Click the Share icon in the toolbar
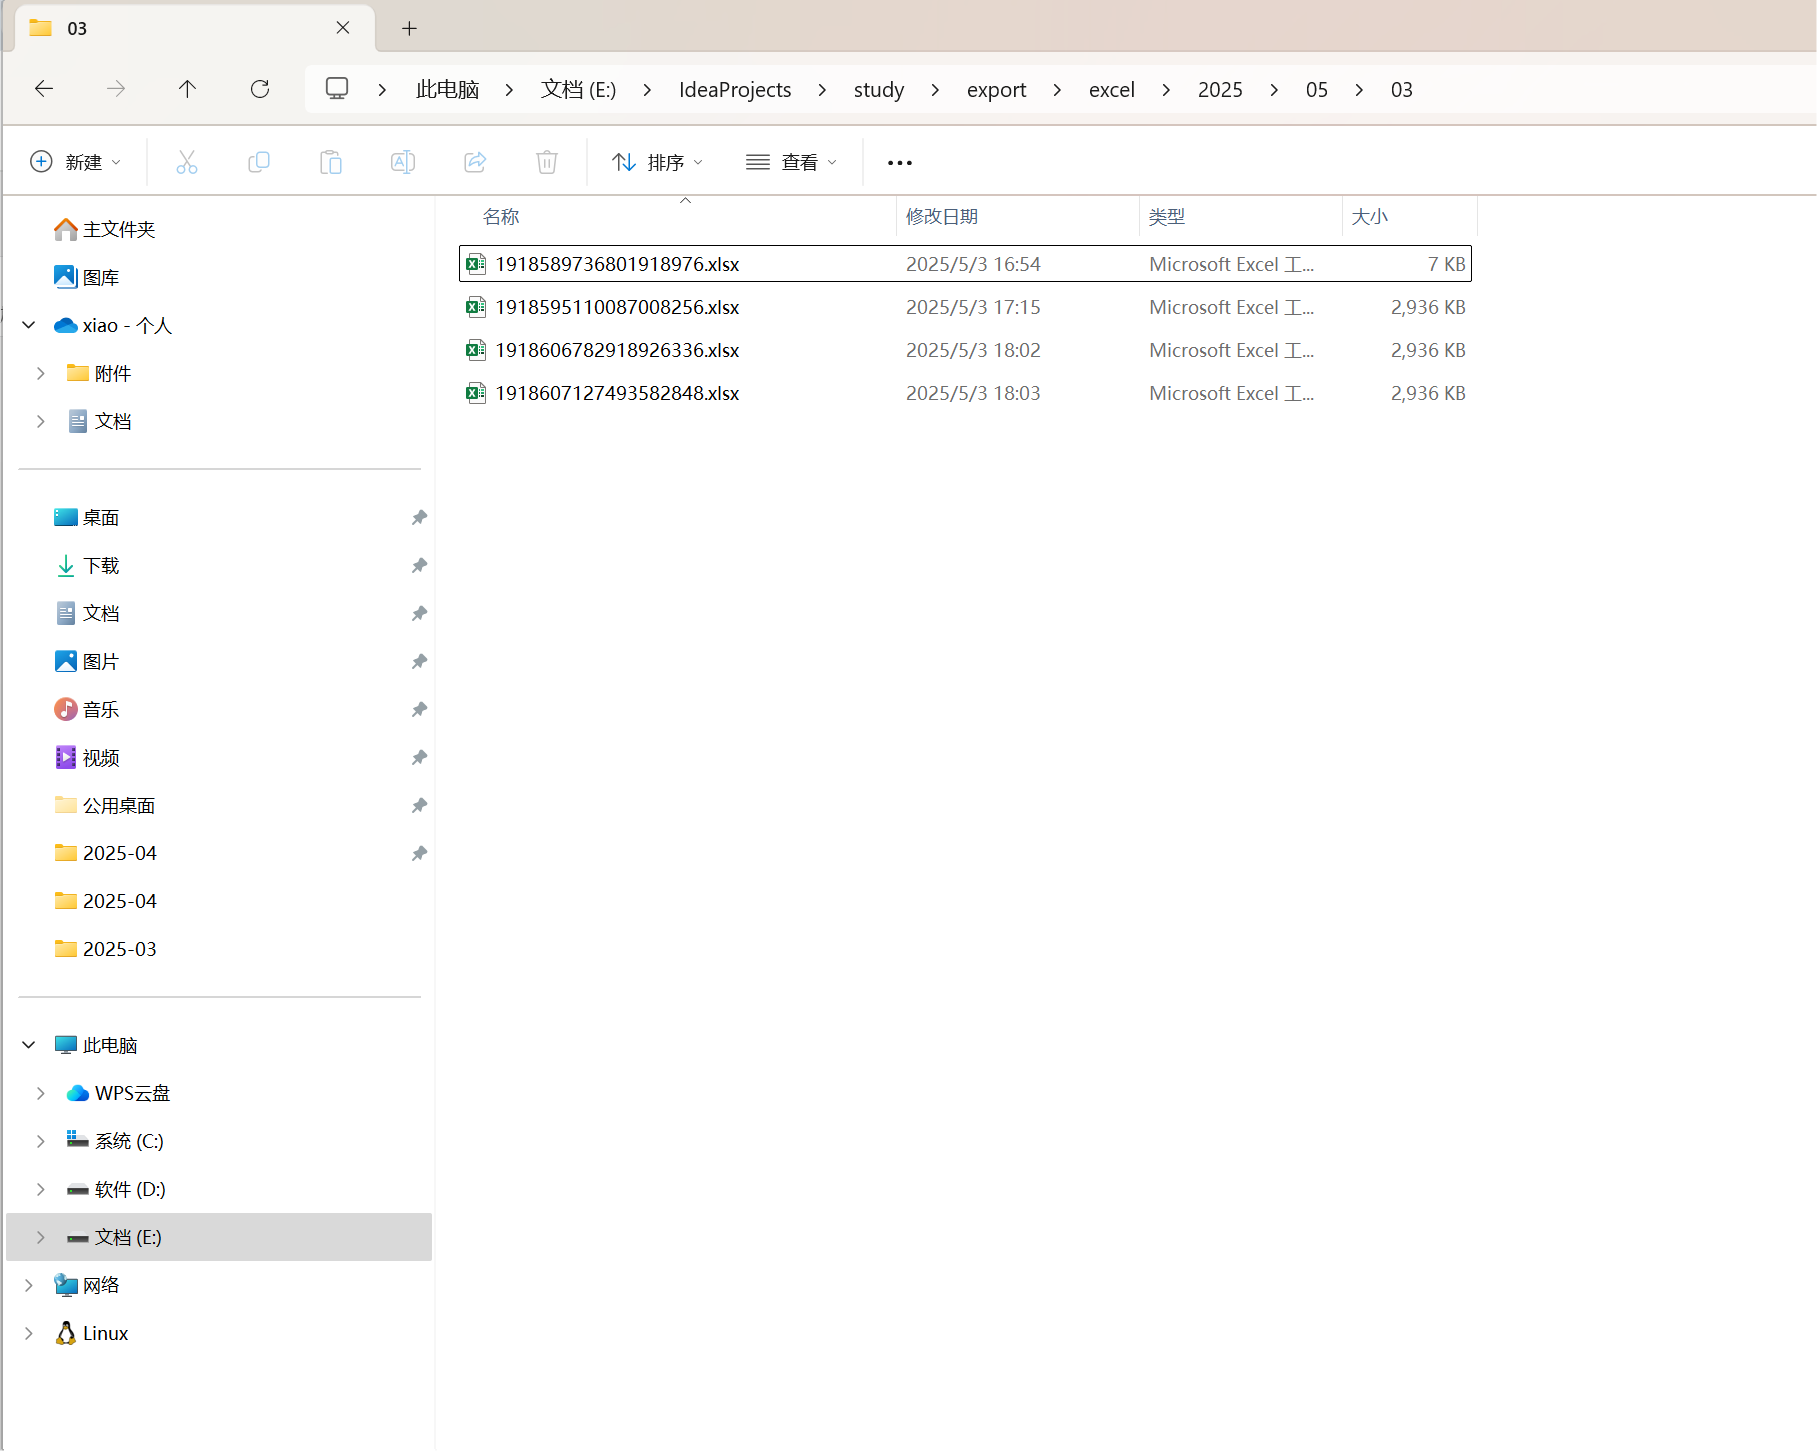The width and height of the screenshot is (1817, 1451). [x=475, y=161]
